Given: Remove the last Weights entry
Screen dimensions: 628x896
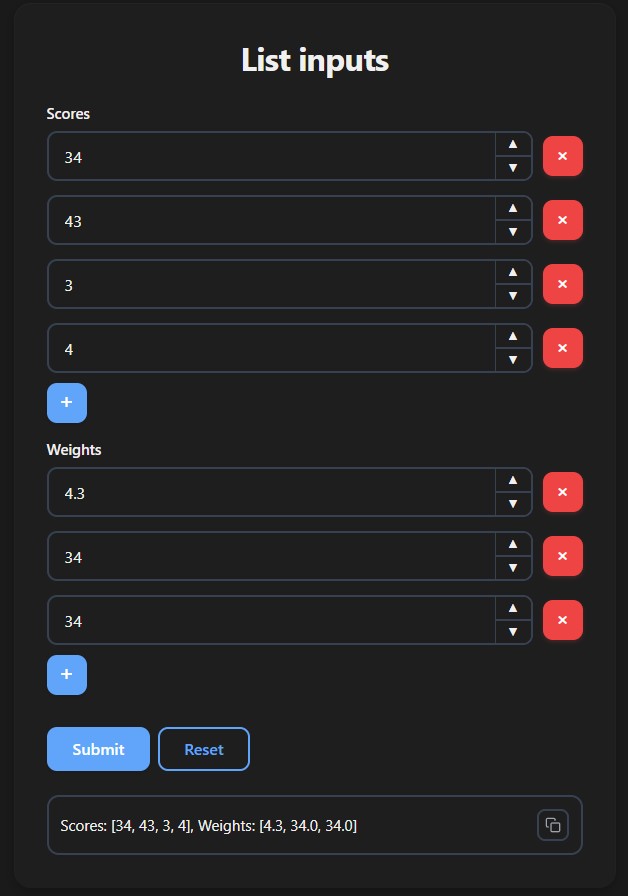Looking at the screenshot, I should pos(562,620).
